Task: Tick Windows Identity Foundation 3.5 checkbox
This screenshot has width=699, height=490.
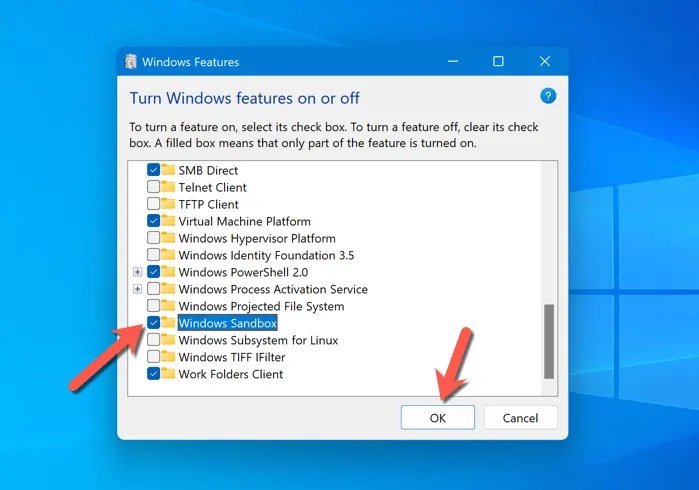Action: [153, 255]
